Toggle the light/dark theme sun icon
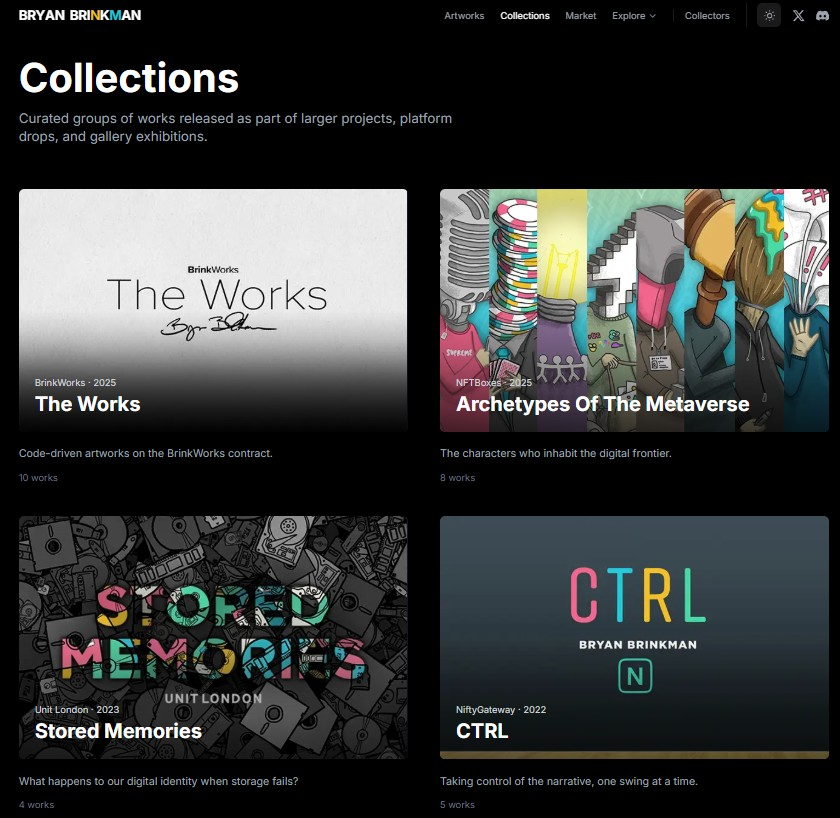This screenshot has height=818, width=840. tap(769, 16)
